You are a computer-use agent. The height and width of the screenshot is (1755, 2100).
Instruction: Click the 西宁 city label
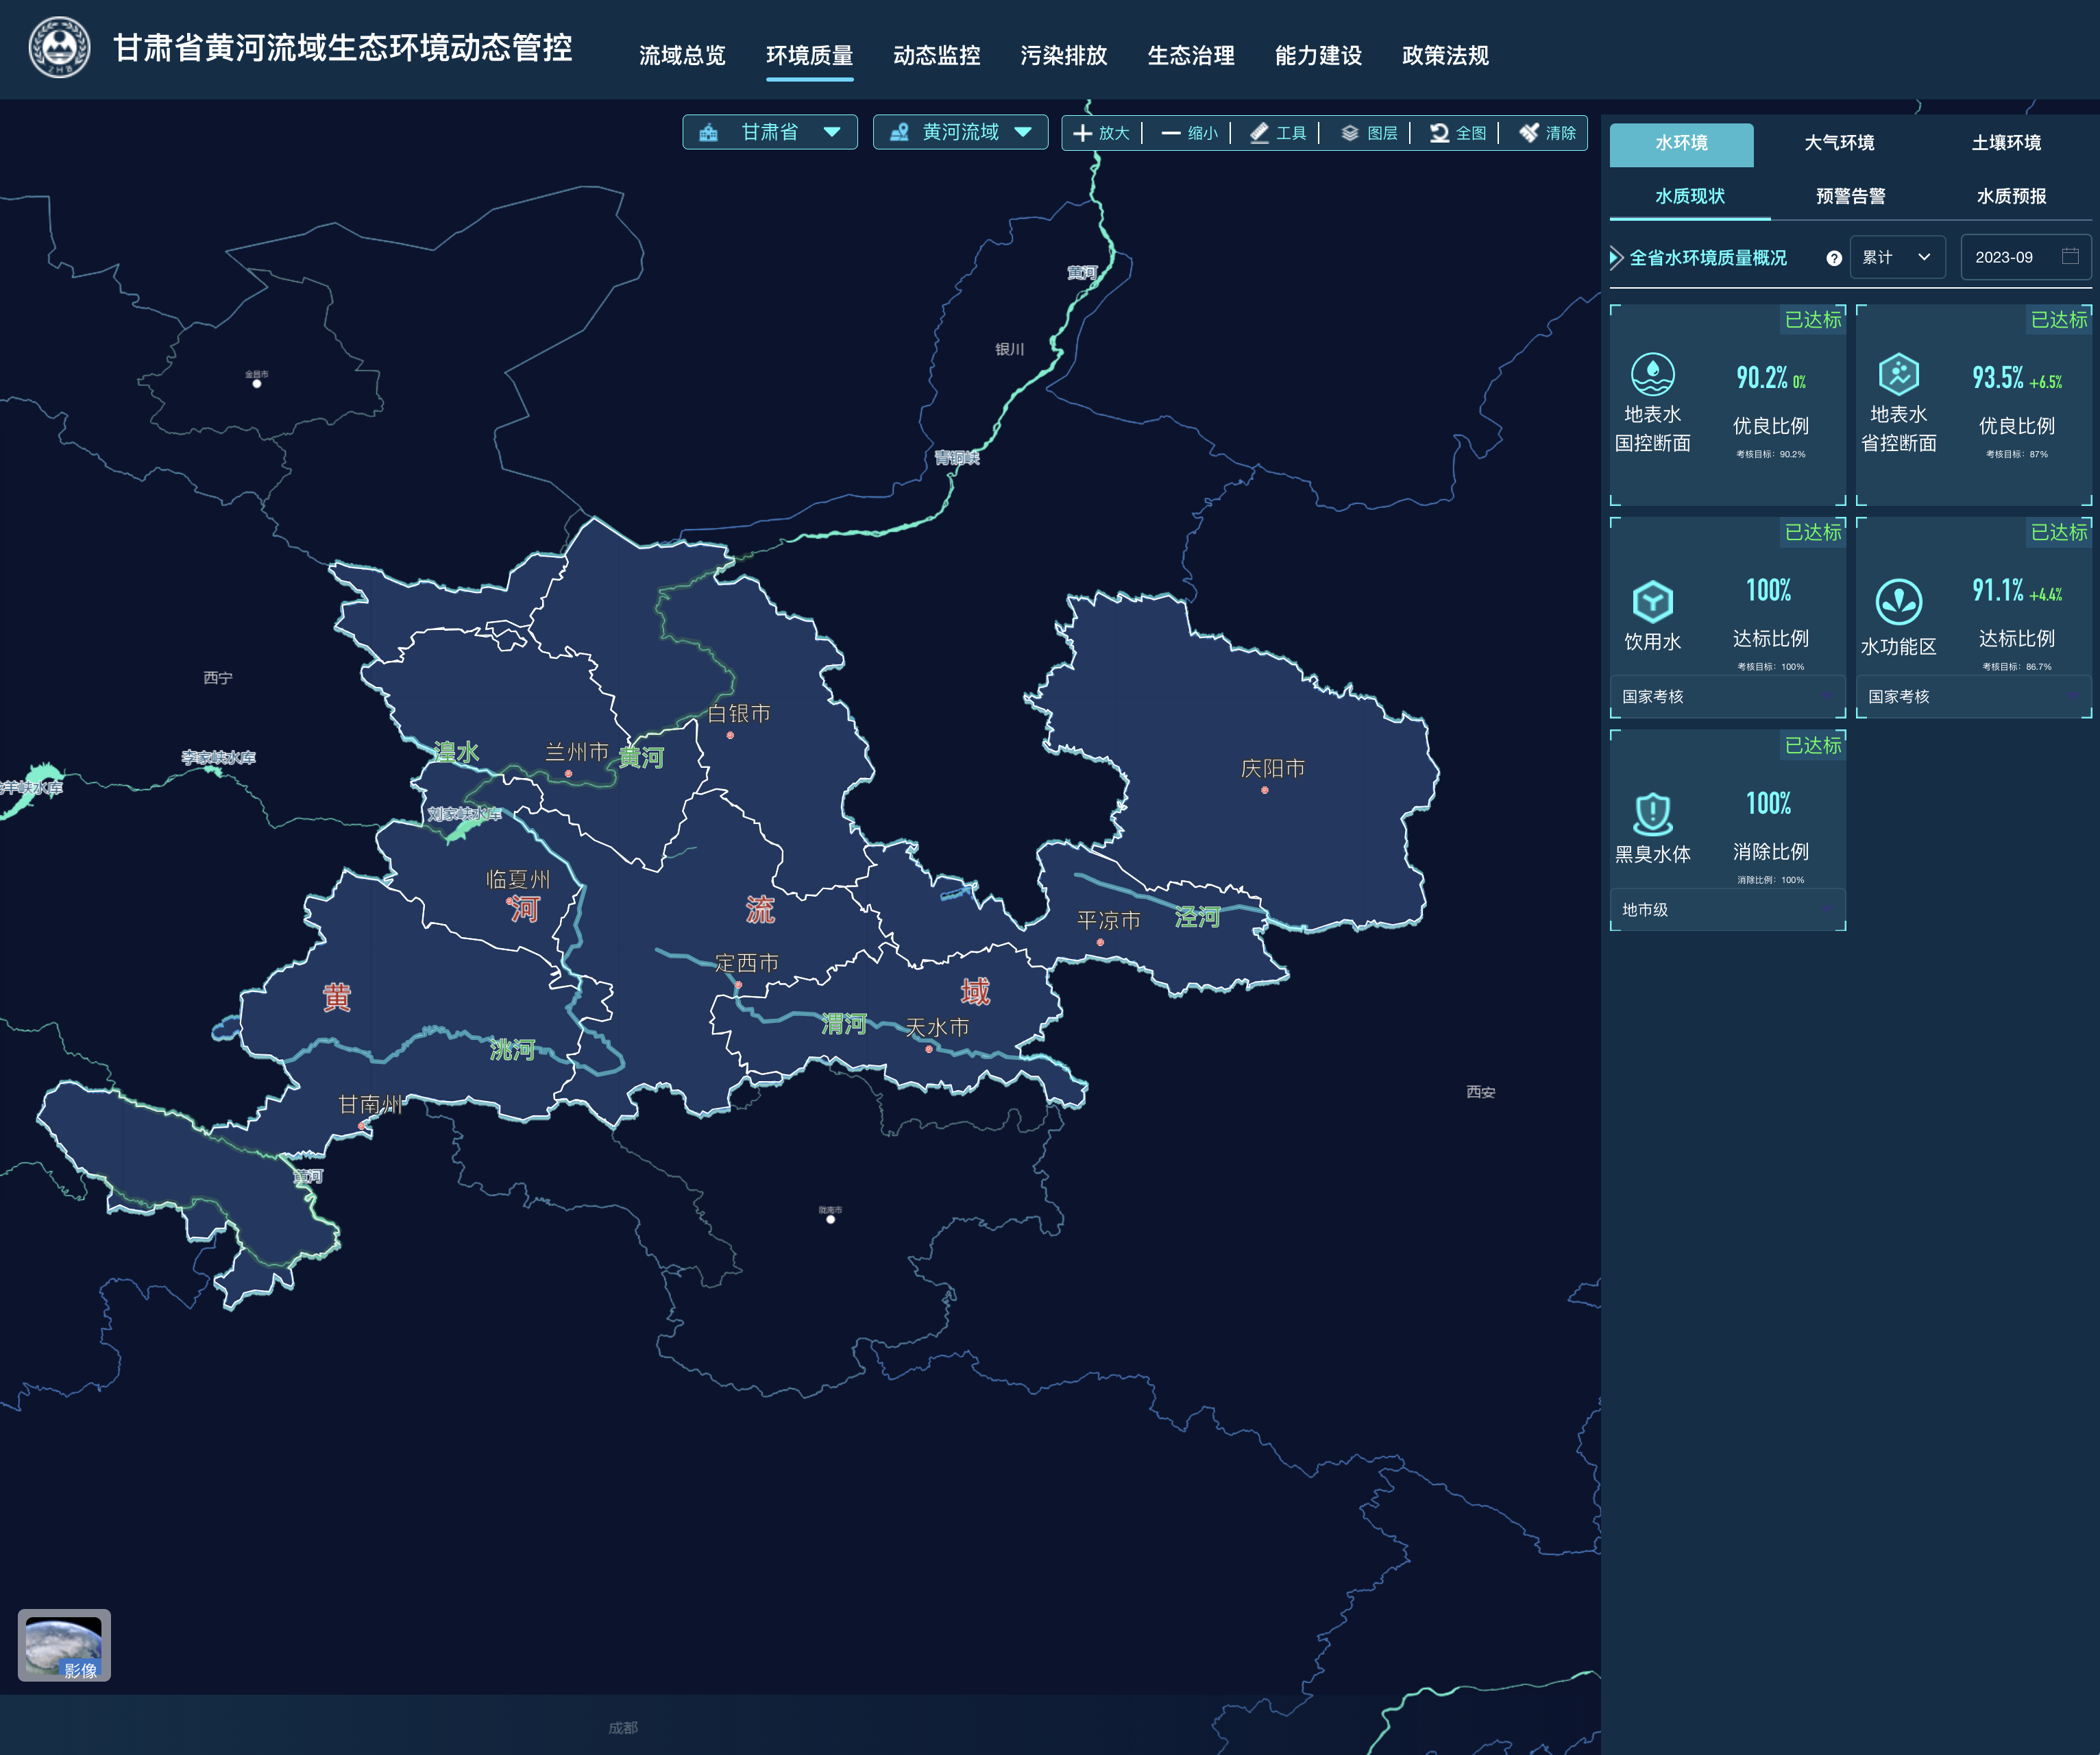[x=217, y=678]
